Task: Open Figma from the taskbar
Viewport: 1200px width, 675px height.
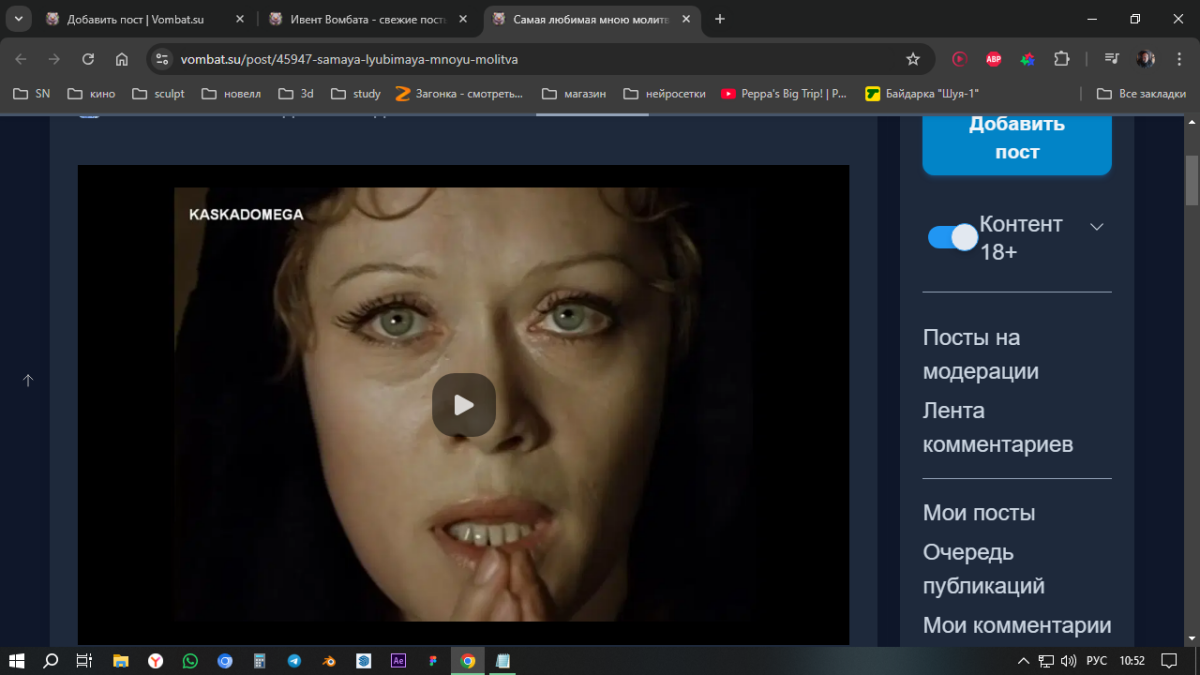Action: [433, 661]
